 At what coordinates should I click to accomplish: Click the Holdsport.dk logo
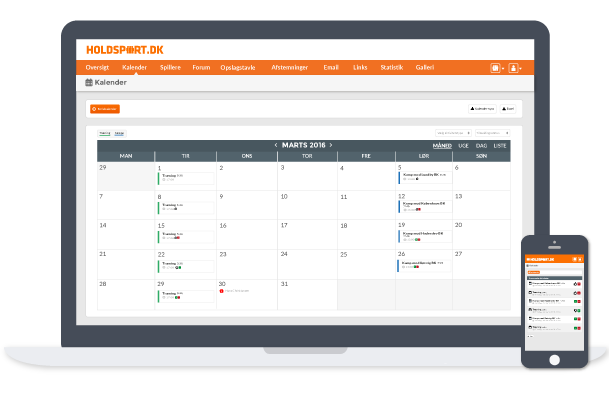point(121,48)
